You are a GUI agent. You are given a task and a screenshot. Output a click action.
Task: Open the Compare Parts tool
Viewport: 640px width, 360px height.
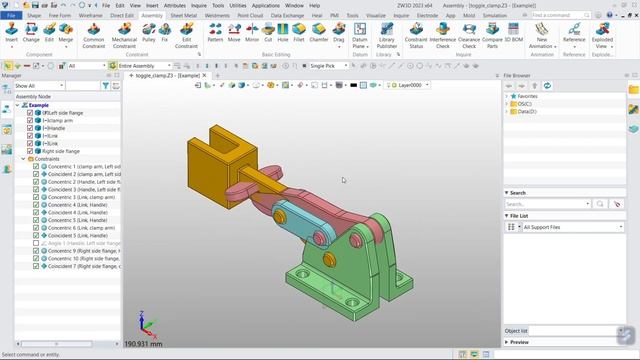(x=492, y=35)
